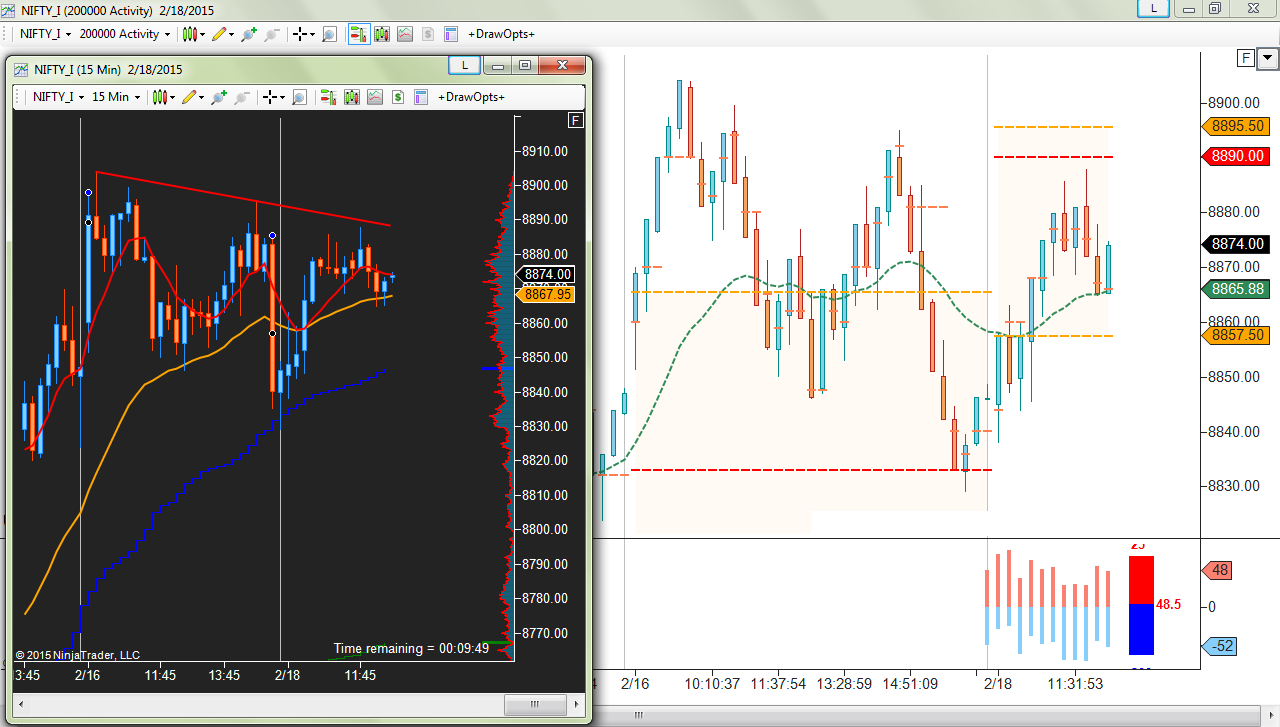The image size is (1280, 727).
Task: Open NIFTY_I instrument dropdown in 15 Min window
Action: click(x=58, y=97)
